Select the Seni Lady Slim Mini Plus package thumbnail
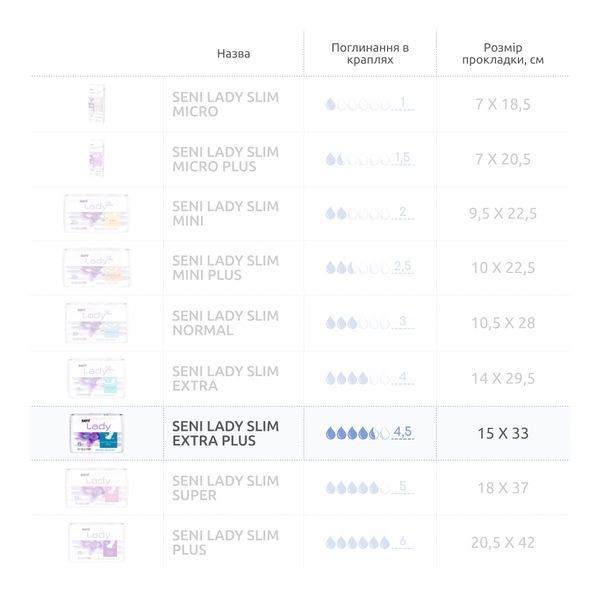The width and height of the screenshot is (600, 600). pos(96,267)
